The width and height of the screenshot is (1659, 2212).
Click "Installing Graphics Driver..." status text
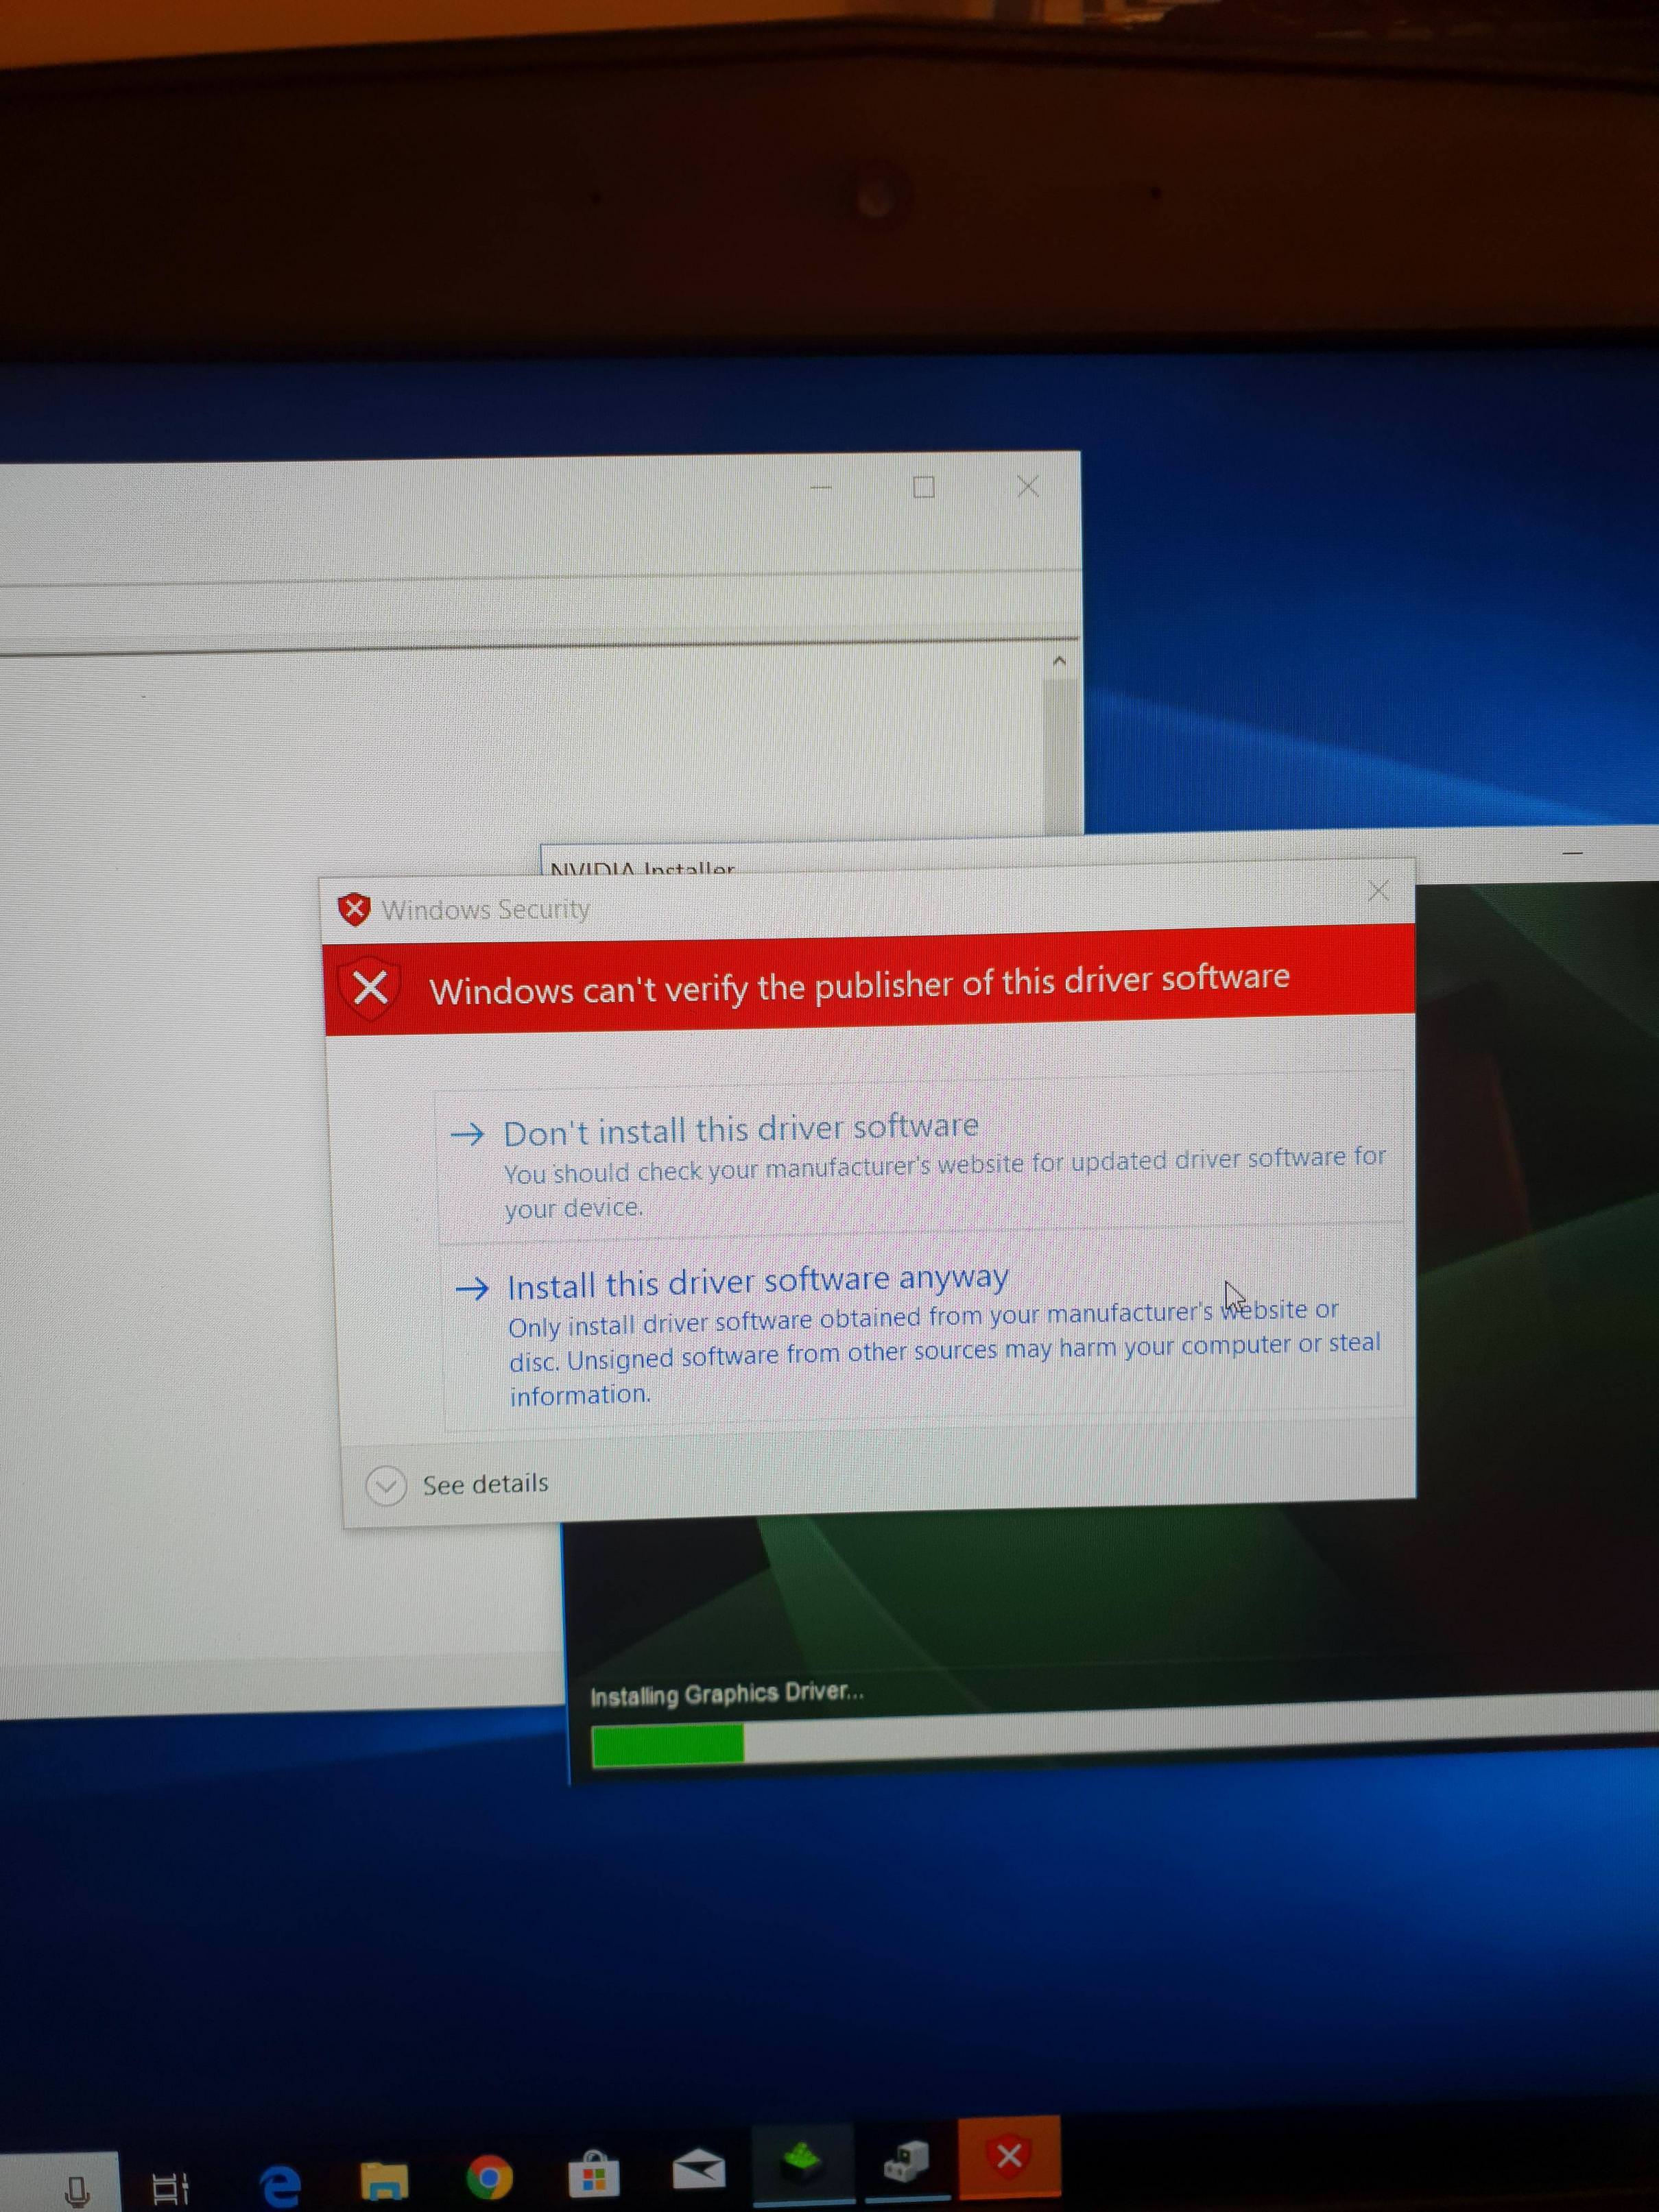point(727,1694)
